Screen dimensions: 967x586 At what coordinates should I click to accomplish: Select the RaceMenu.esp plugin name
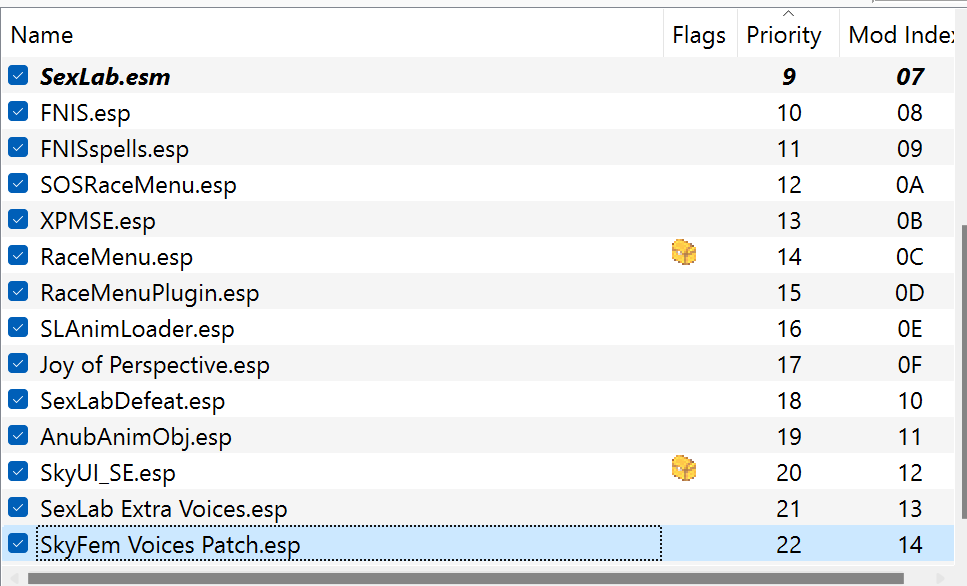(117, 257)
